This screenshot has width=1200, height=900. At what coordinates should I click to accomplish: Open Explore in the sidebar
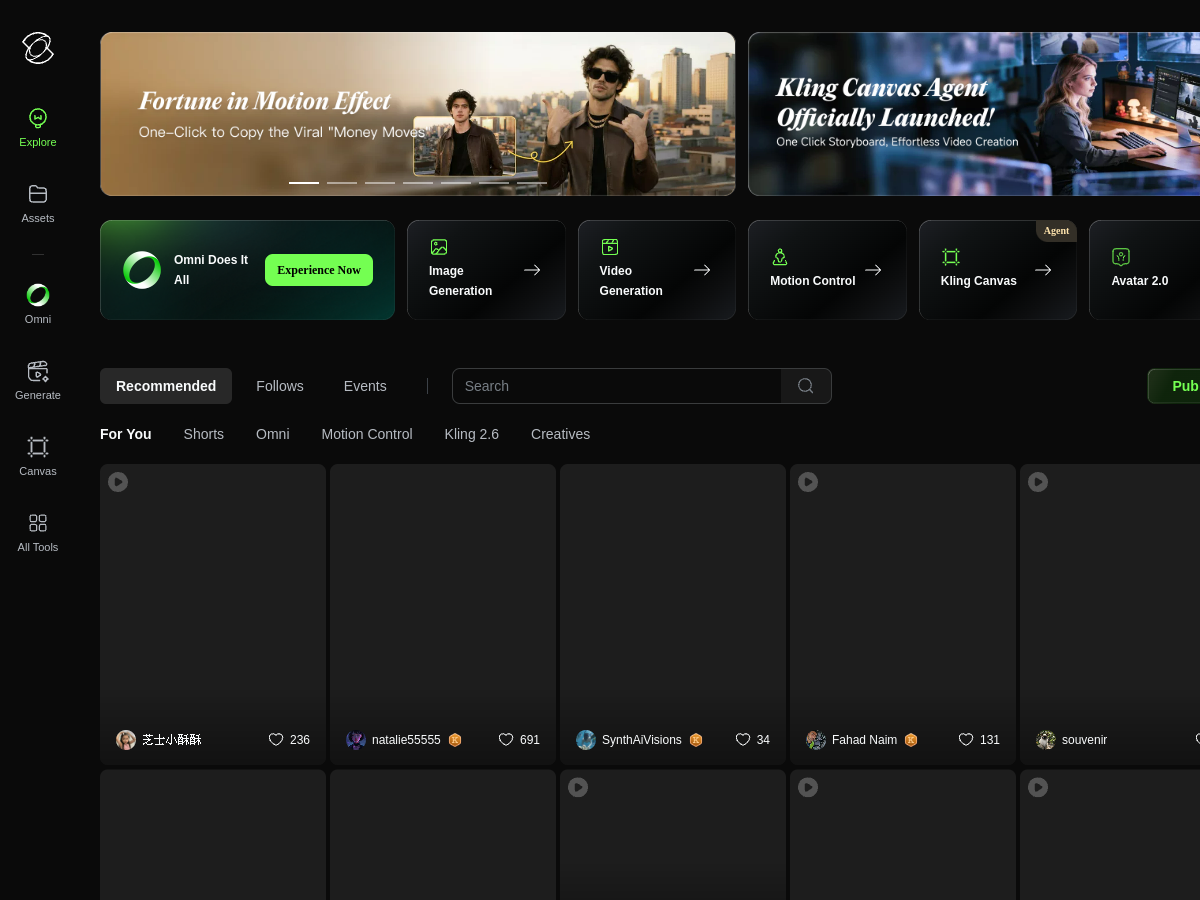[38, 127]
